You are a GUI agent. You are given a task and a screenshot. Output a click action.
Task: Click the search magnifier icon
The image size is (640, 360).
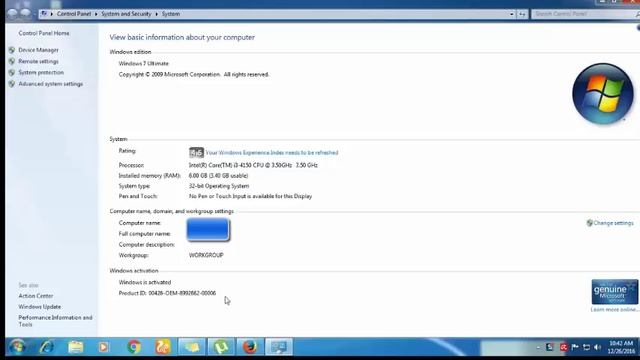tap(637, 14)
